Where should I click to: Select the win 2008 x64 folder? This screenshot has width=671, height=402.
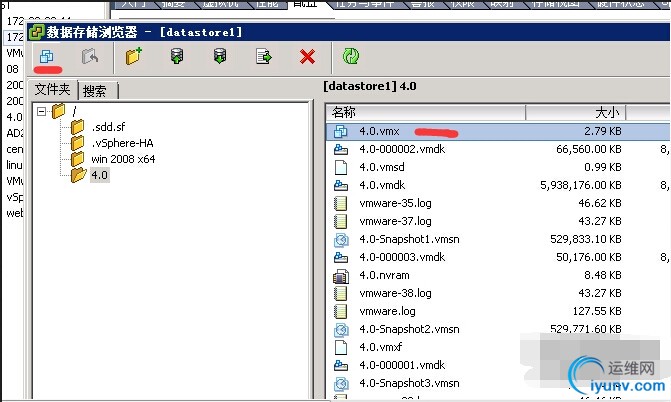[x=123, y=159]
